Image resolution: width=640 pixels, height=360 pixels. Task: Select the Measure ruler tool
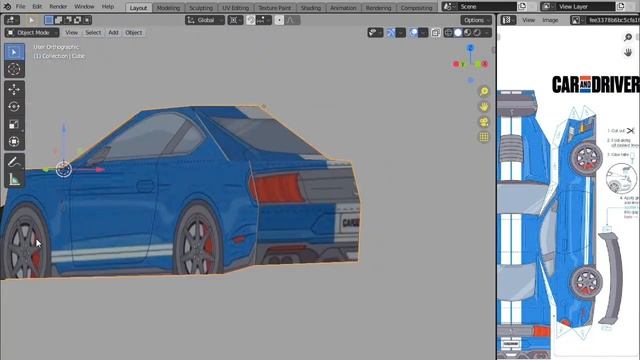coord(14,179)
